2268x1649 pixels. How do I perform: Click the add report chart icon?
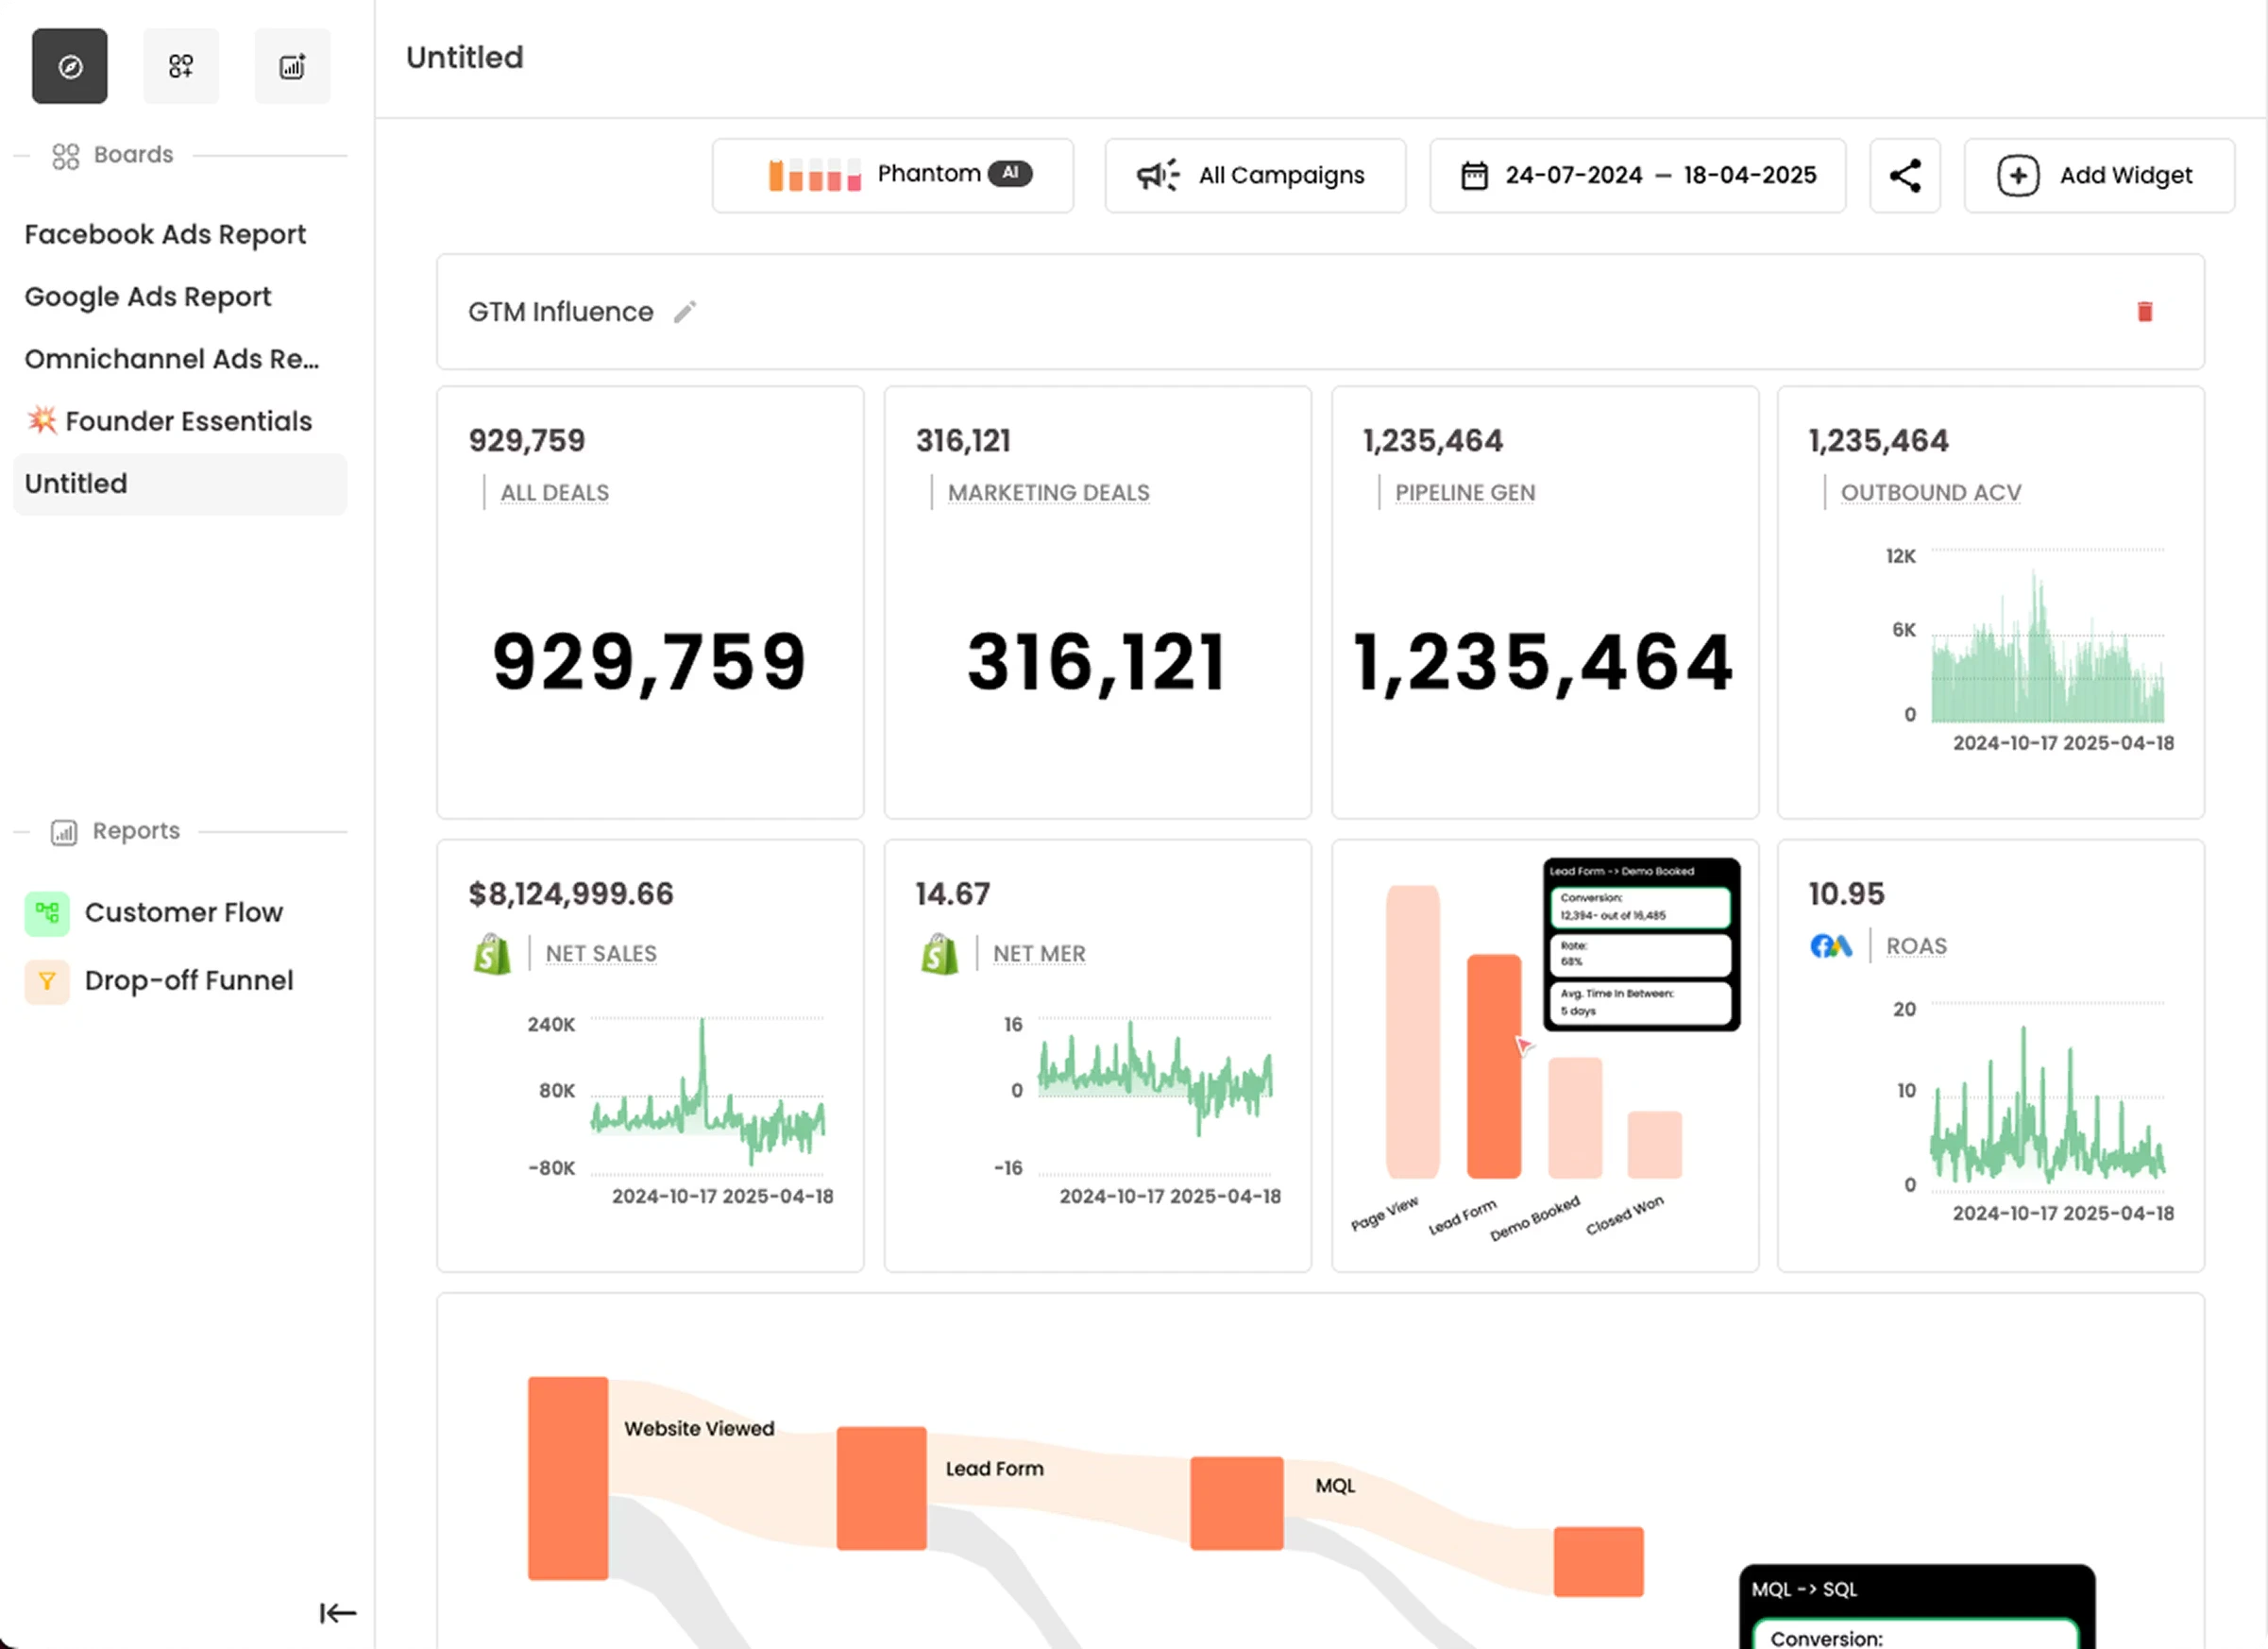292,66
